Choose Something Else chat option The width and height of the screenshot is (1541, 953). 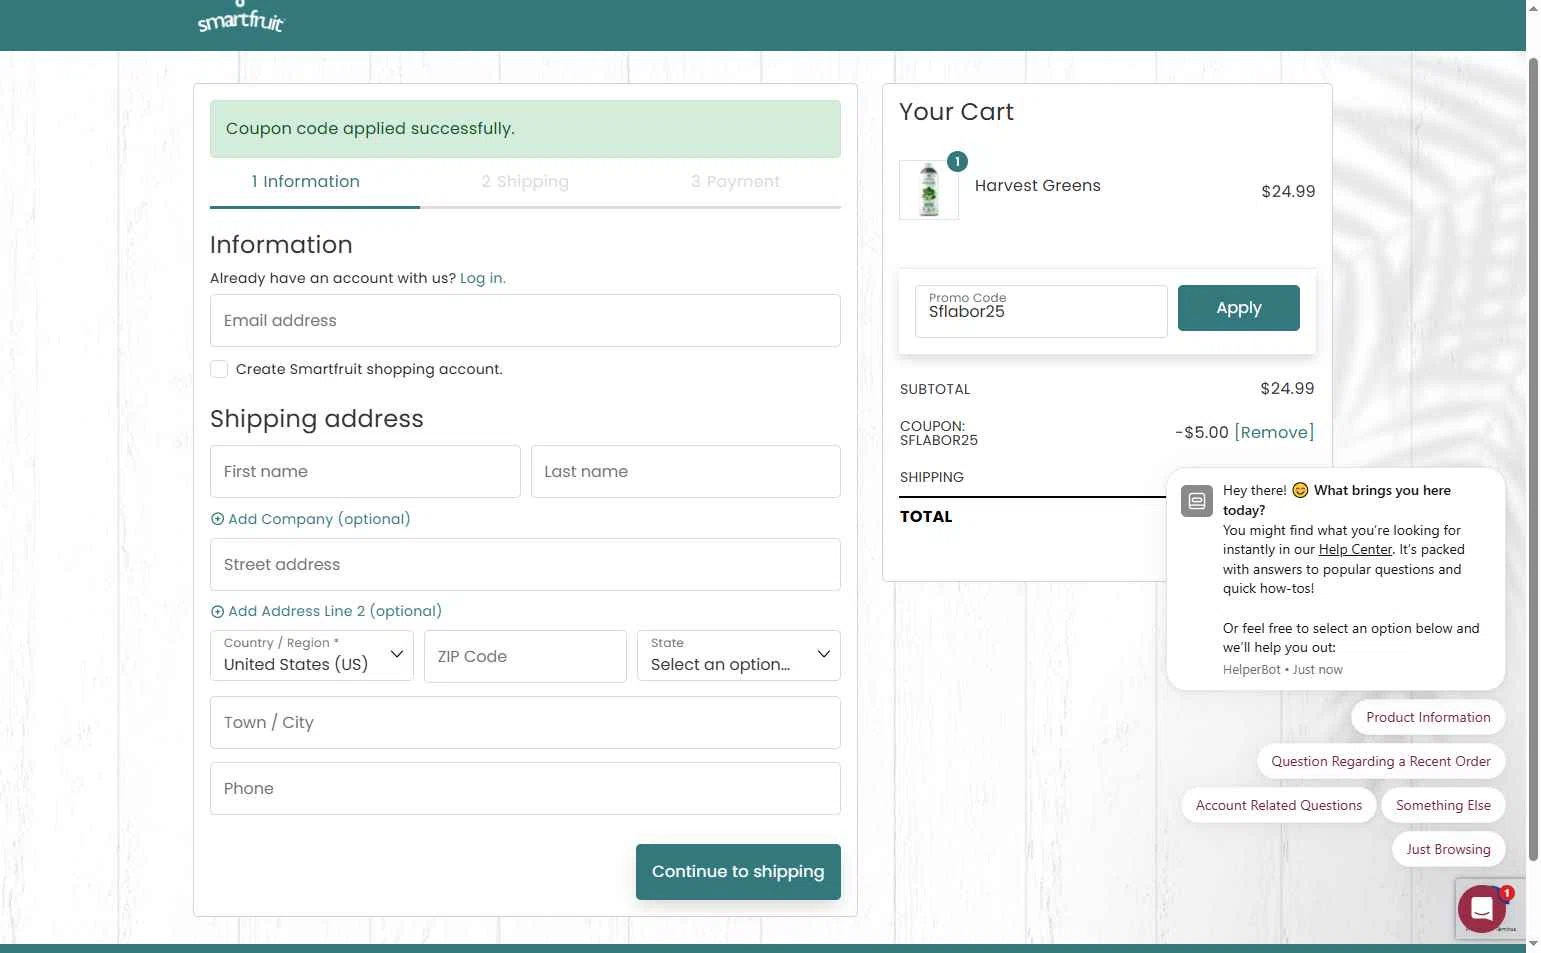click(x=1443, y=805)
